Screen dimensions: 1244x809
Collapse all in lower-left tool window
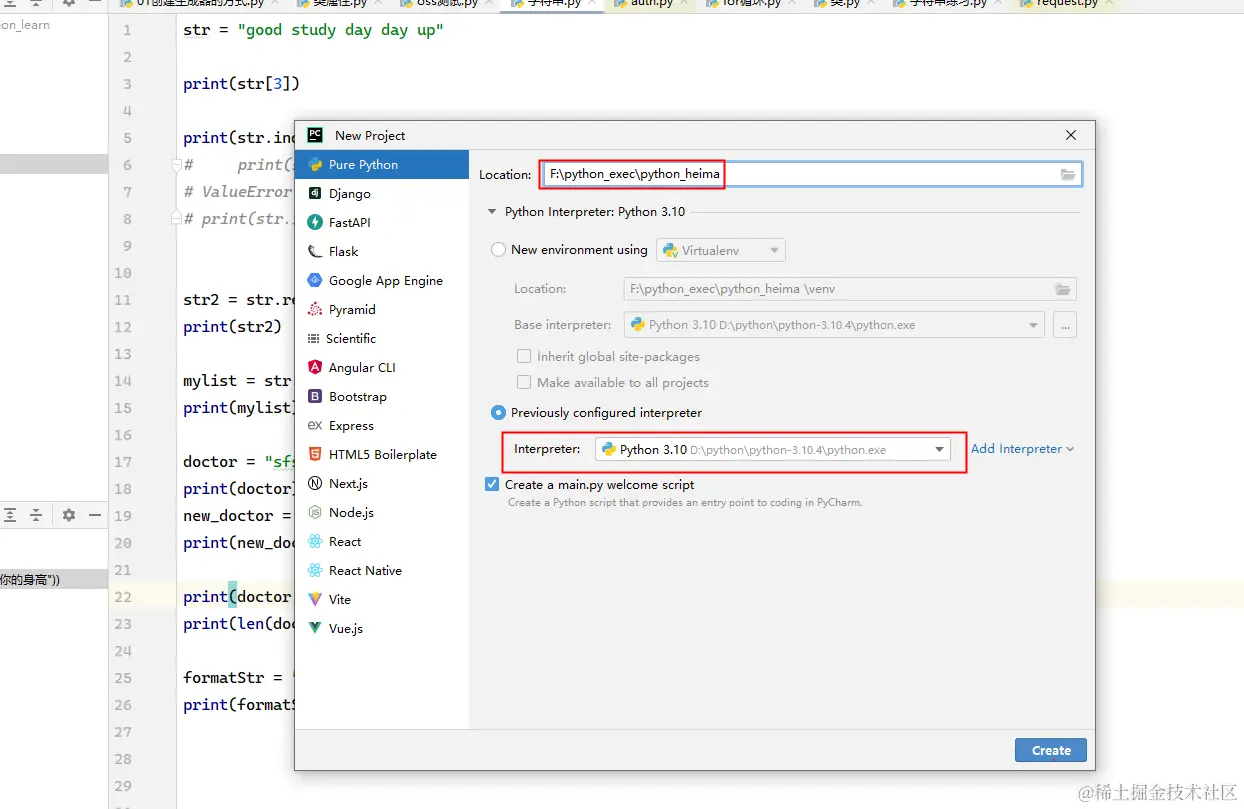click(x=36, y=515)
